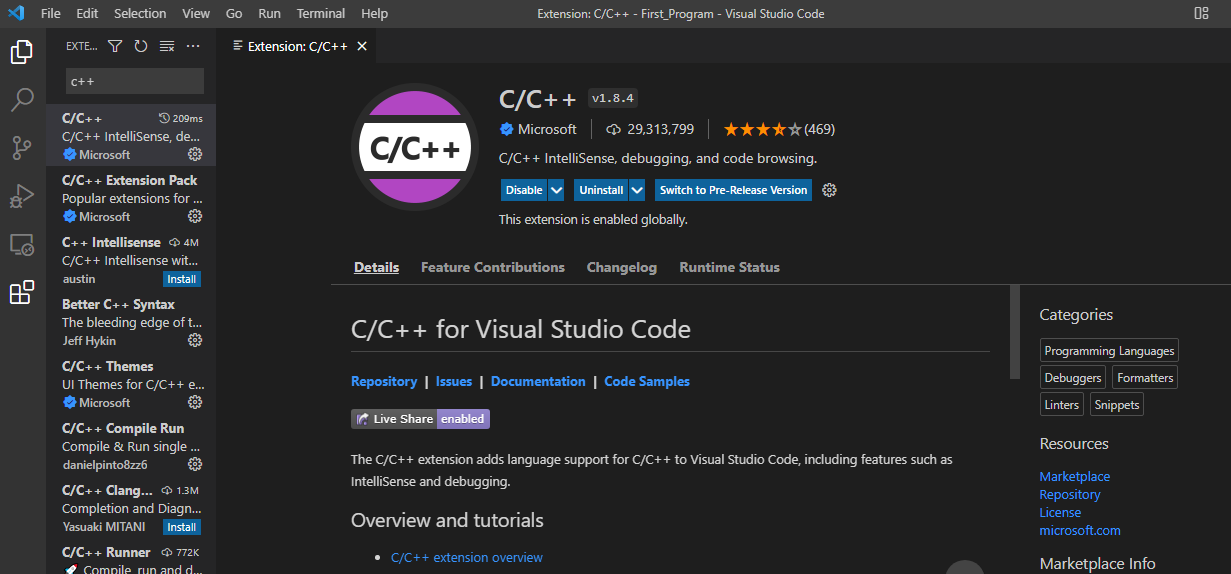Select the Snippets category
The width and height of the screenshot is (1231, 574).
[x=1116, y=405]
